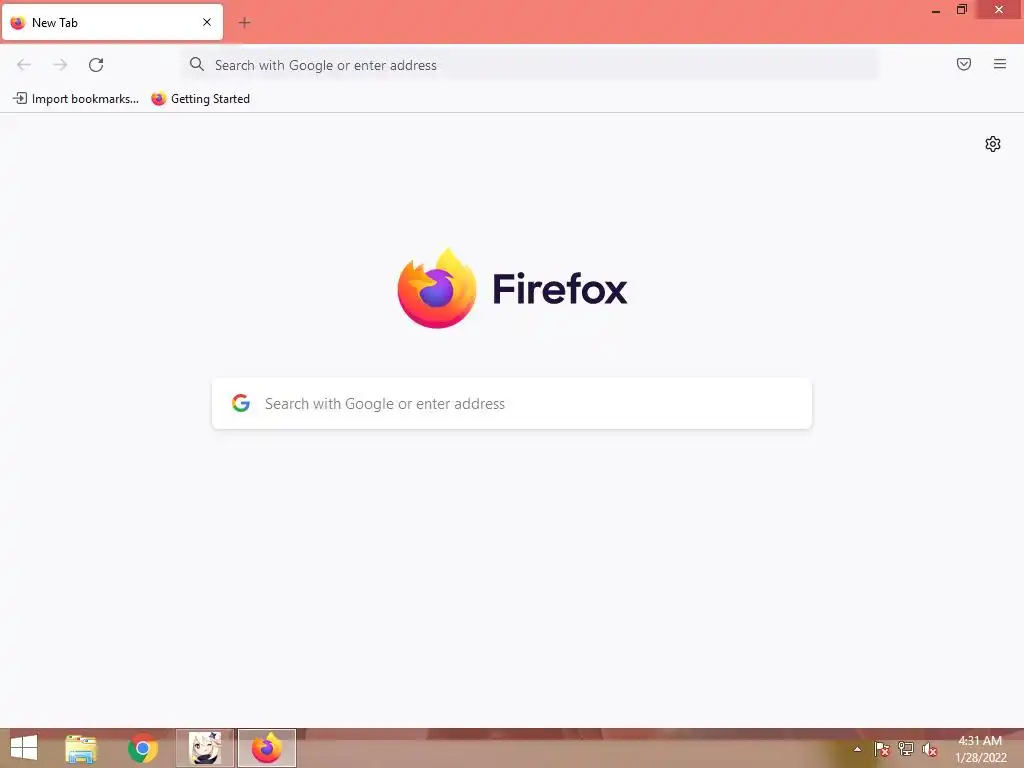The width and height of the screenshot is (1024, 768).
Task: Reload the current page
Action: [96, 65]
